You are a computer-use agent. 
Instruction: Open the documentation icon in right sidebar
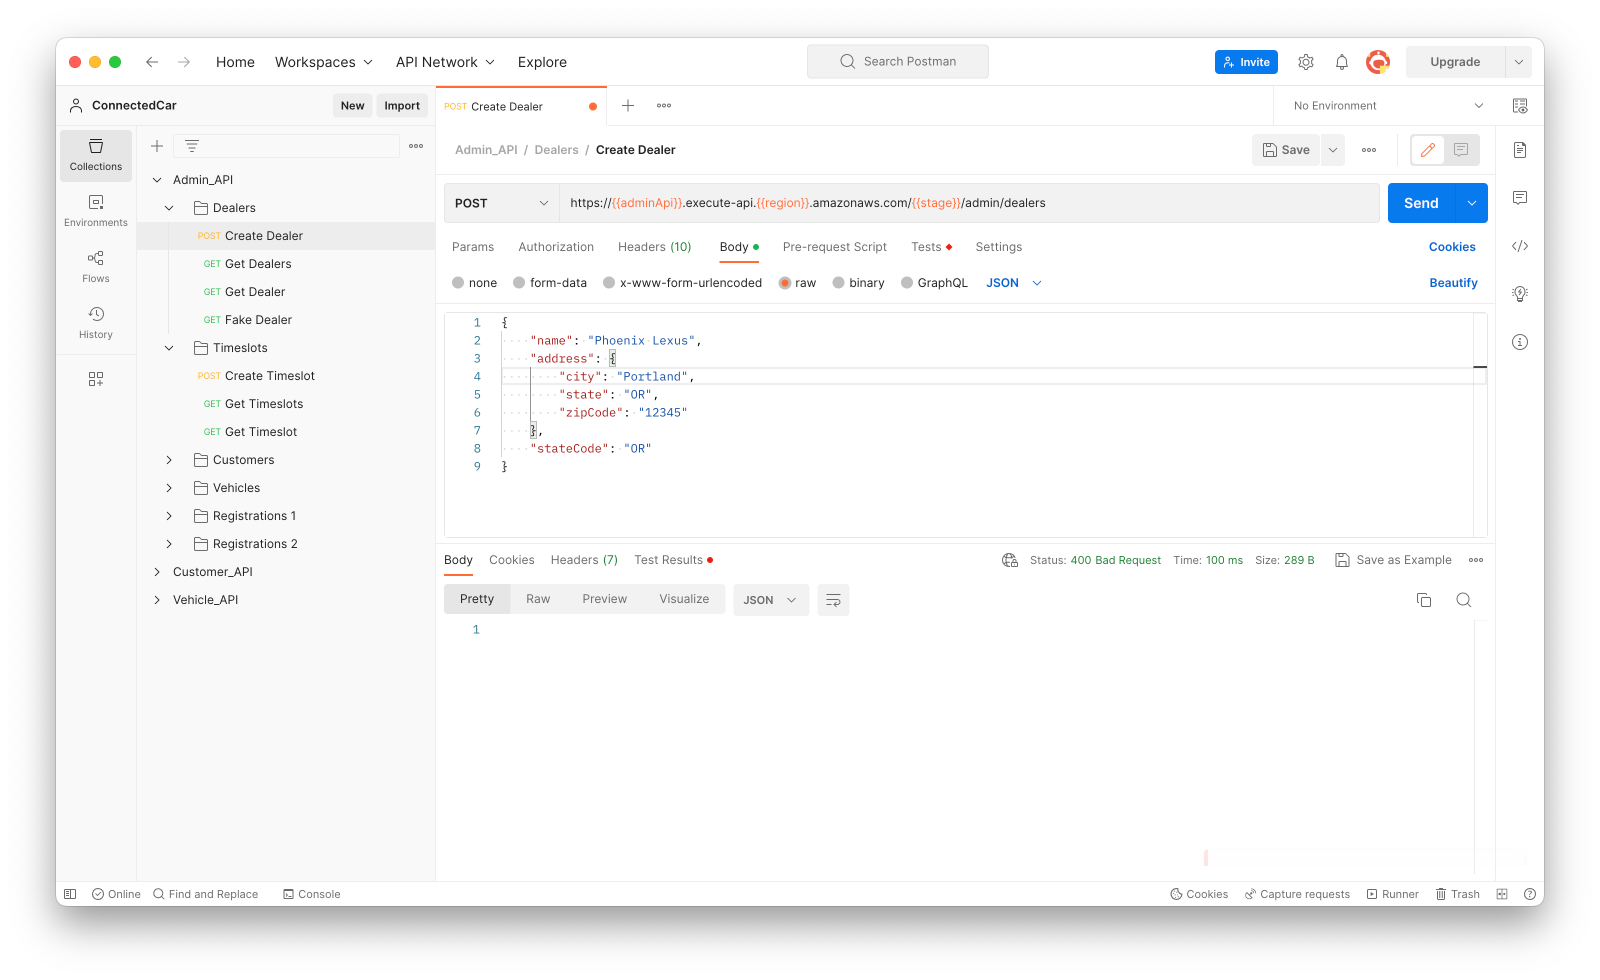click(x=1520, y=150)
